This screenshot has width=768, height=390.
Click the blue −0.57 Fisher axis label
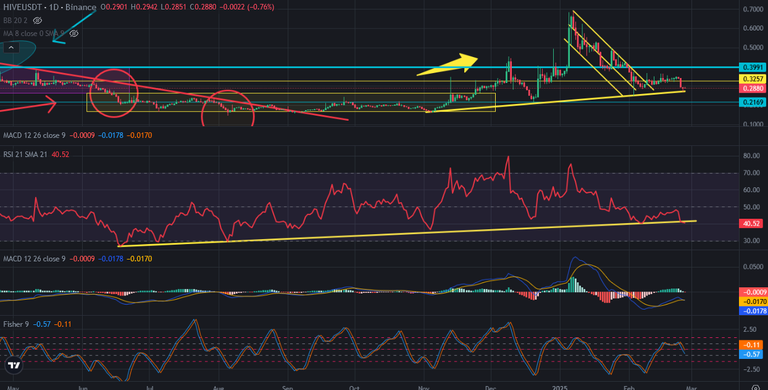(750, 354)
